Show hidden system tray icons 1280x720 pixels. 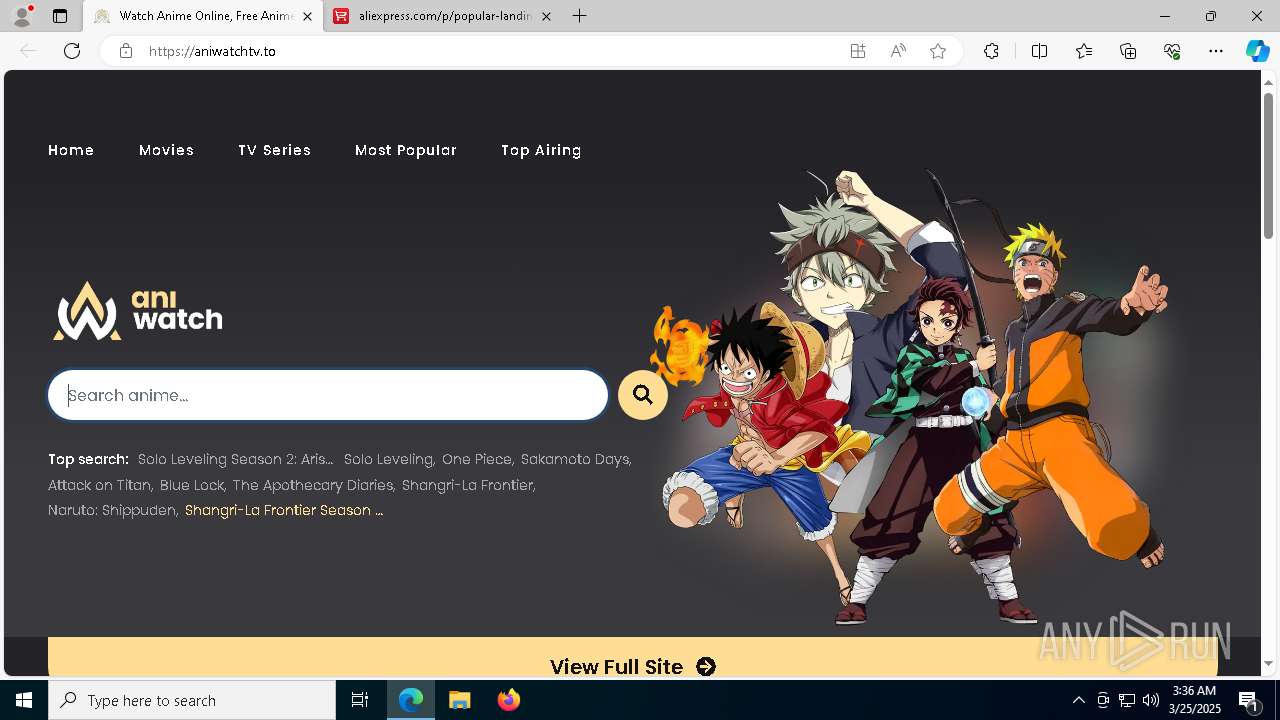pos(1078,700)
